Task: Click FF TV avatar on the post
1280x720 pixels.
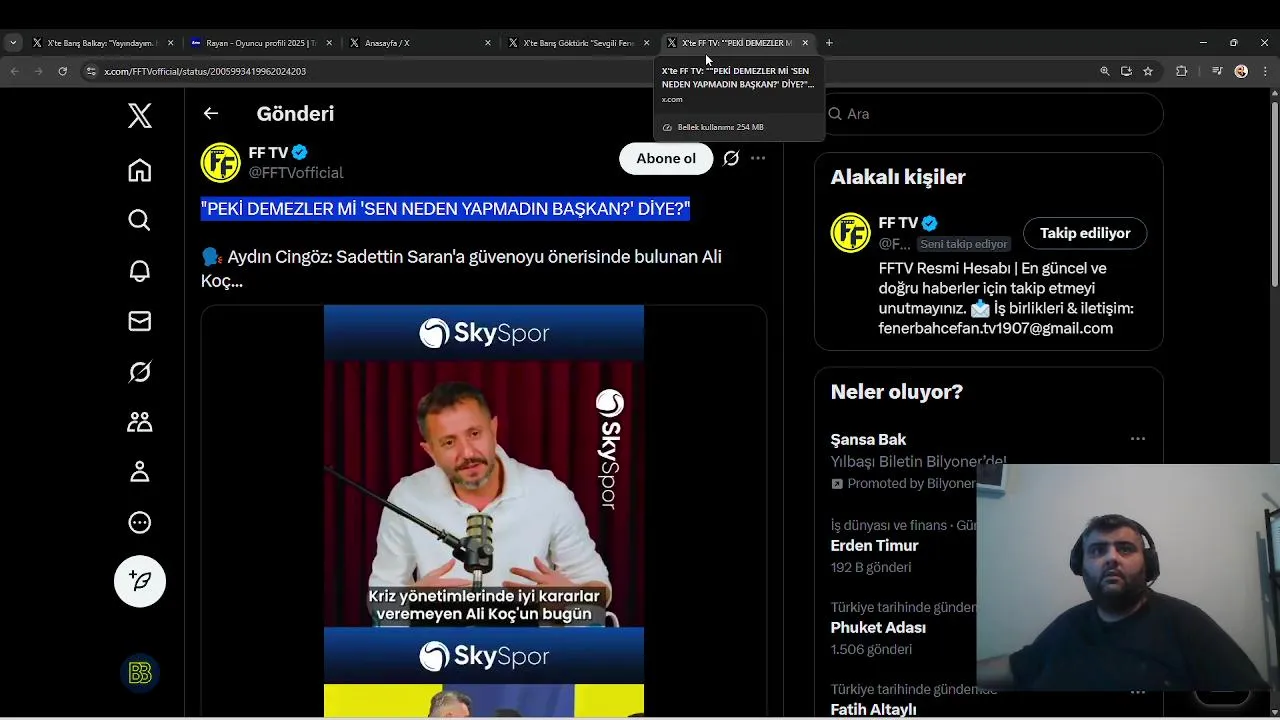Action: tap(221, 163)
